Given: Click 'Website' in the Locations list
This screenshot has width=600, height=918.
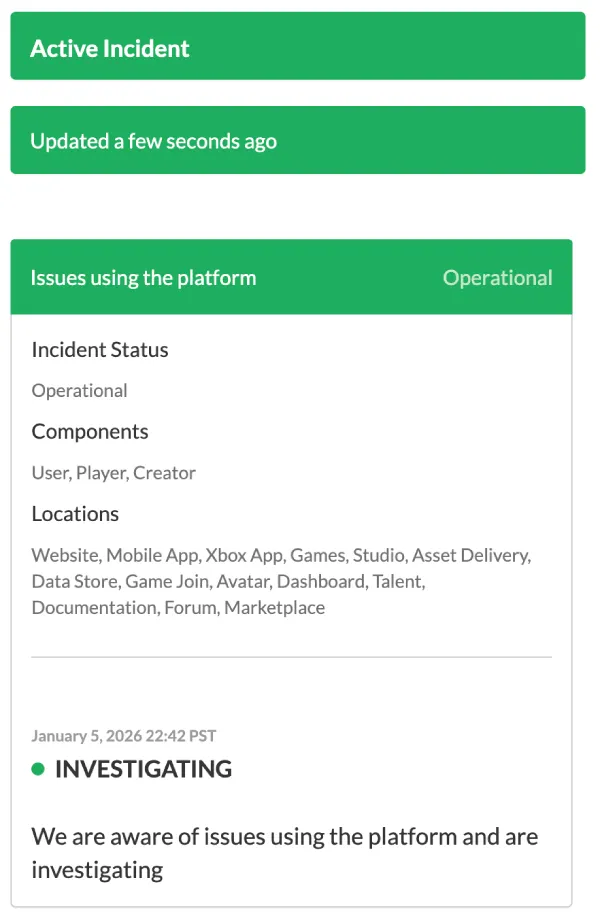Looking at the screenshot, I should 64,555.
